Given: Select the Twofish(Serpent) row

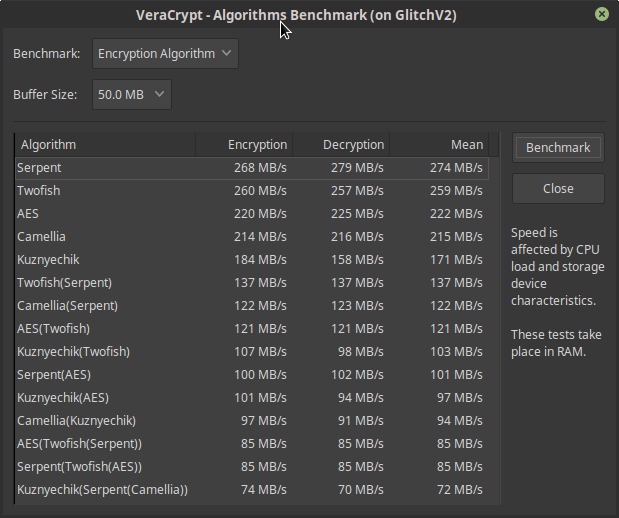Looking at the screenshot, I should 252,283.
